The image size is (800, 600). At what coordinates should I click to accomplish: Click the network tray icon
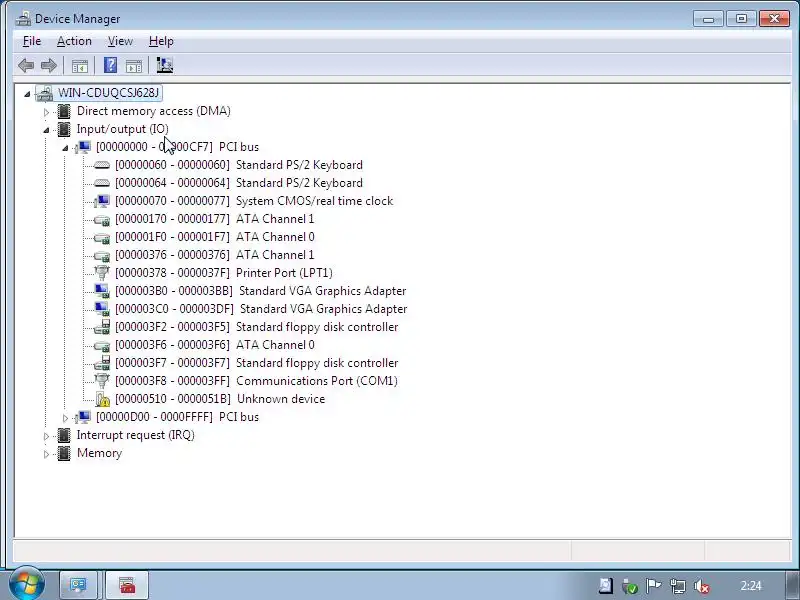678,586
